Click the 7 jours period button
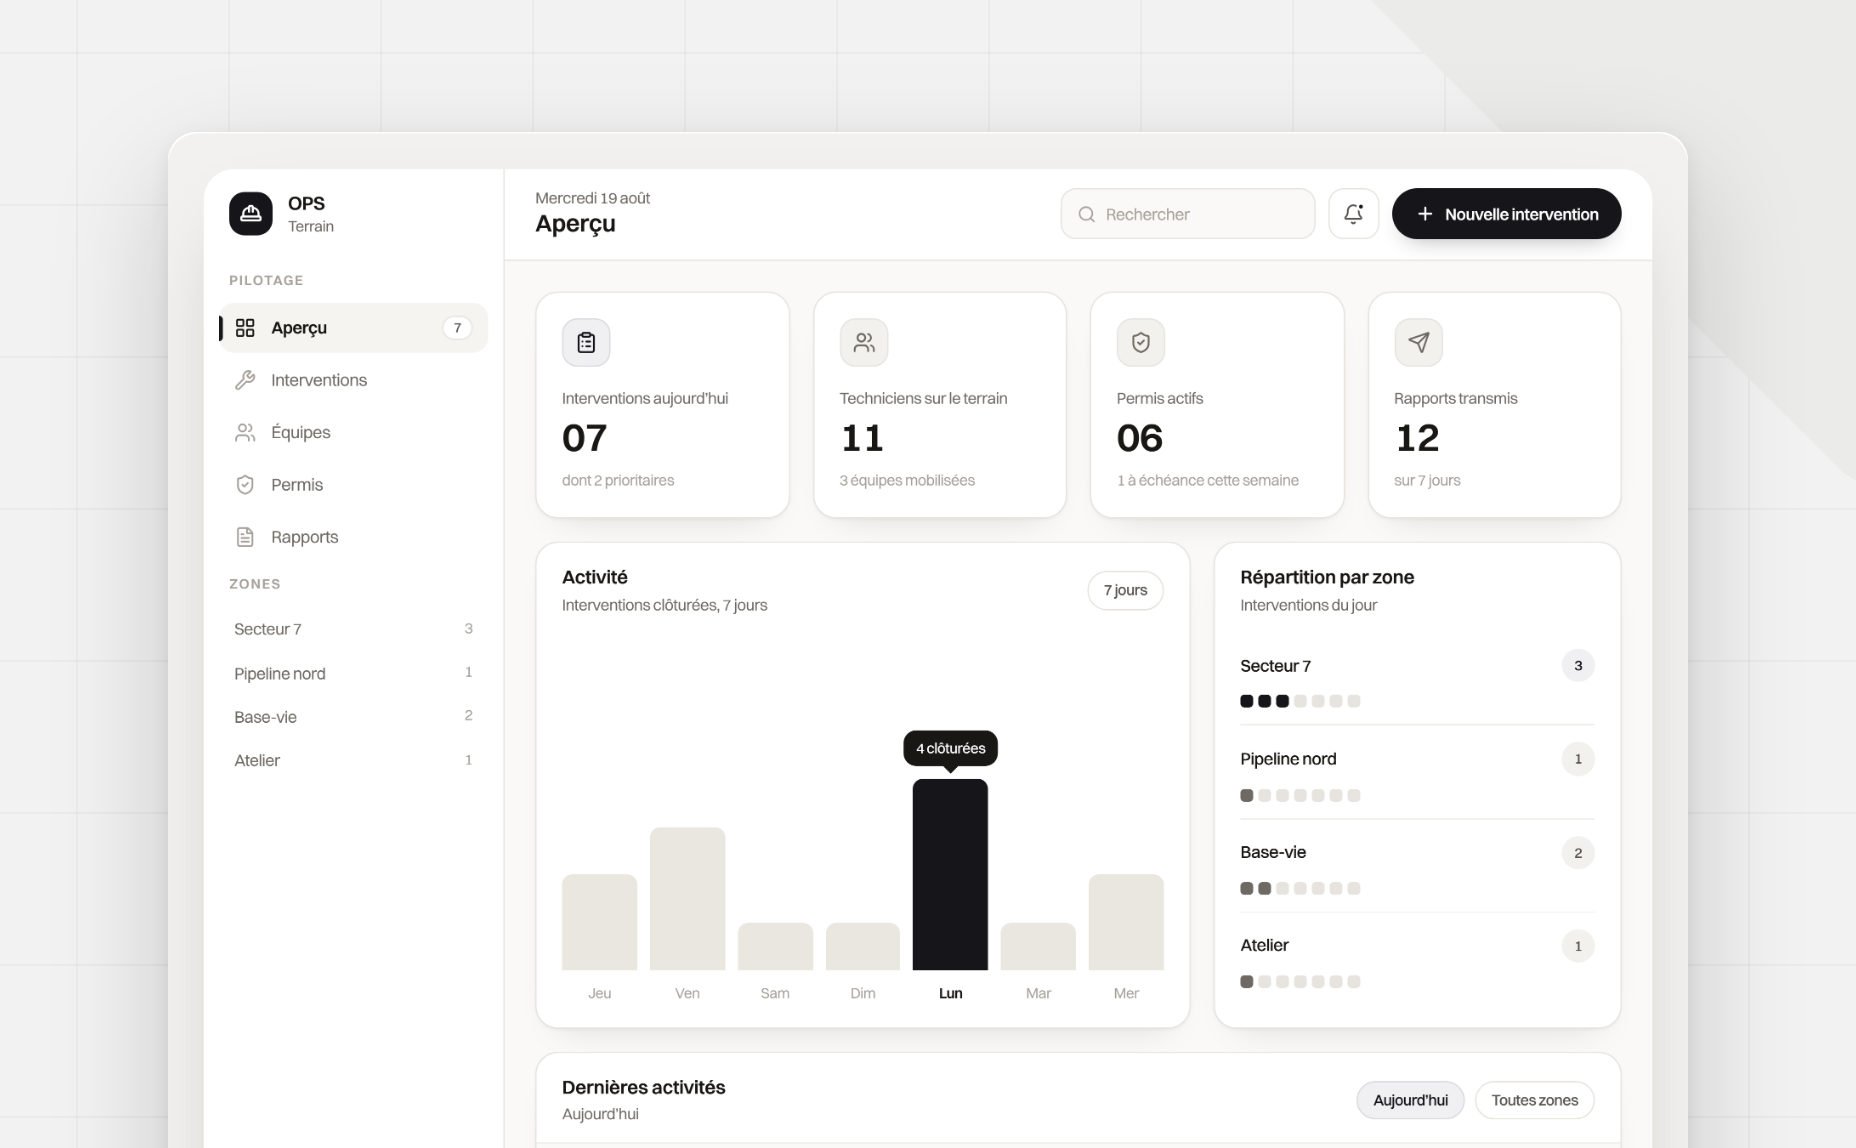This screenshot has height=1148, width=1856. point(1125,590)
